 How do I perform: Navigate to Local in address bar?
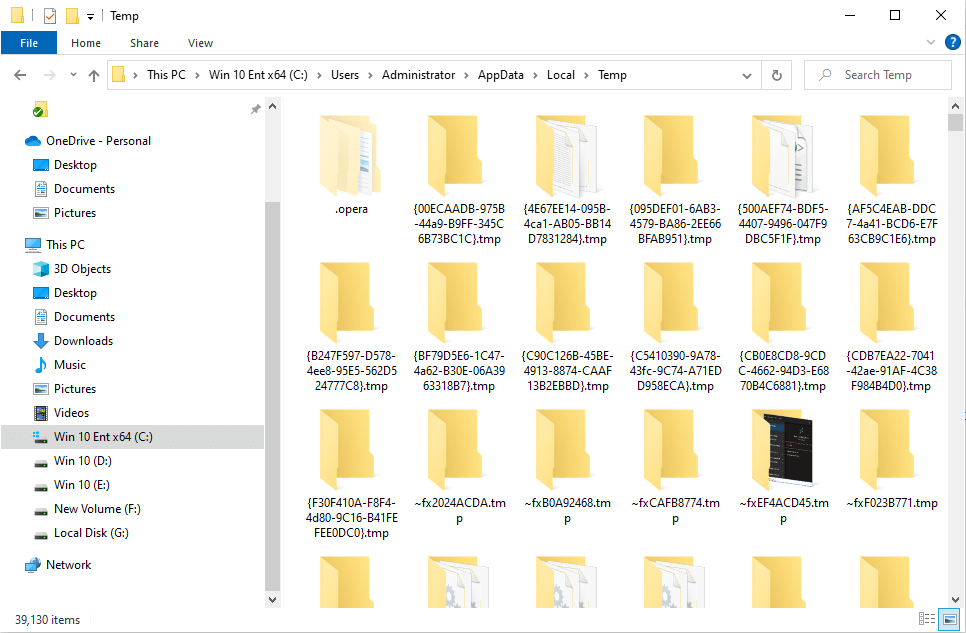tap(561, 75)
